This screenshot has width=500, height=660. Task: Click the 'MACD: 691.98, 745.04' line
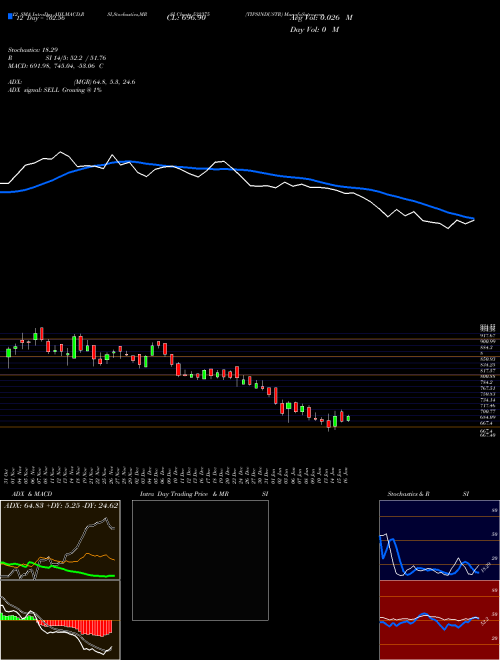[x=56, y=66]
